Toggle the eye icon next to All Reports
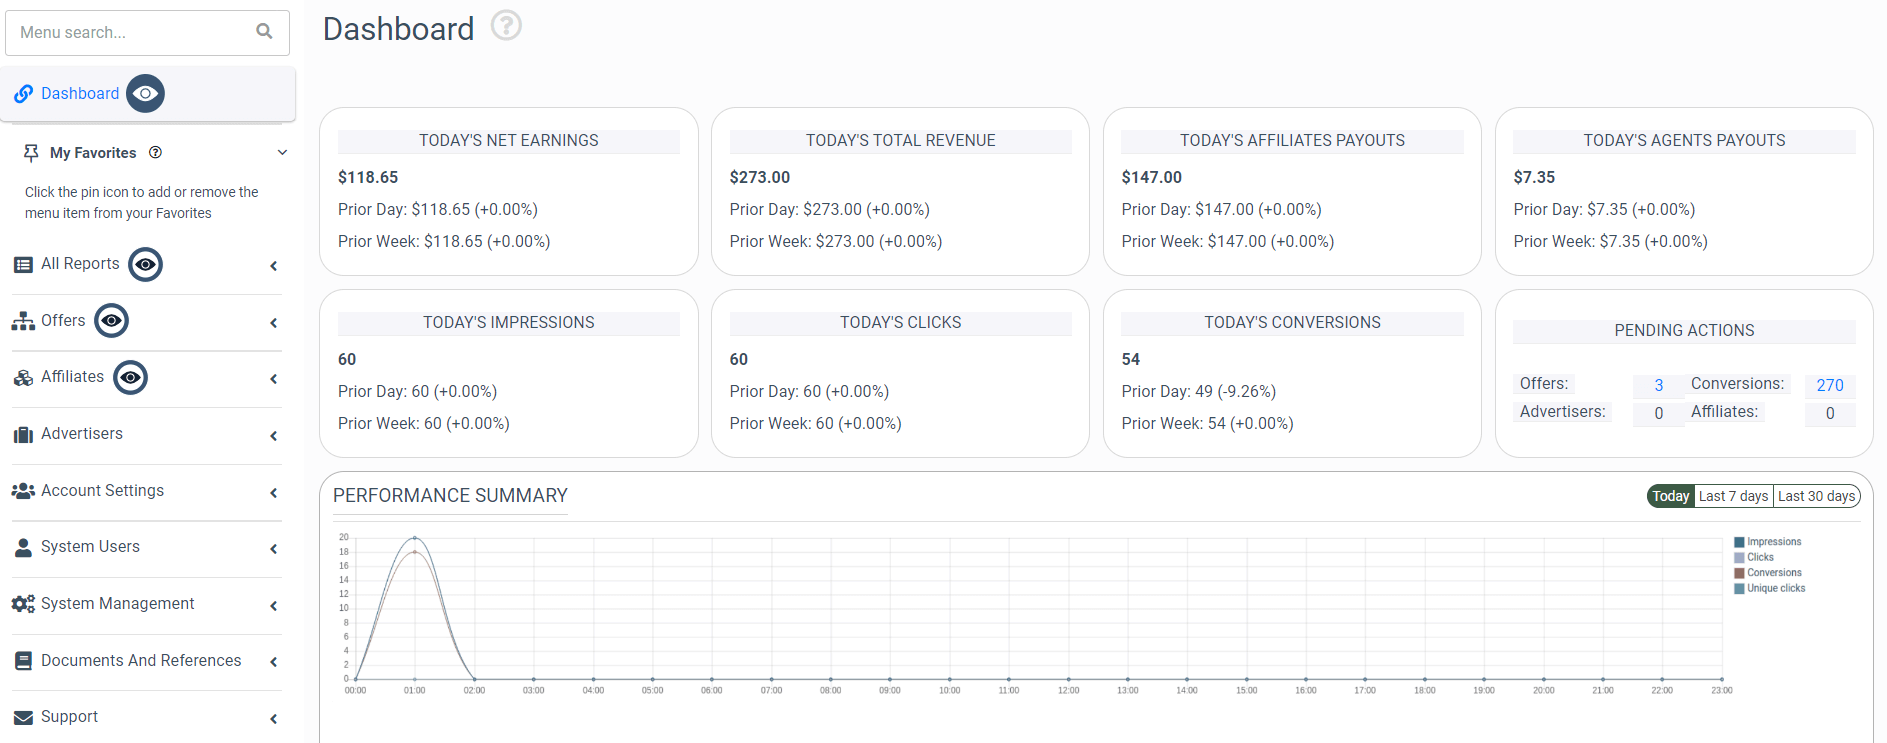The image size is (1887, 743). pos(146,264)
